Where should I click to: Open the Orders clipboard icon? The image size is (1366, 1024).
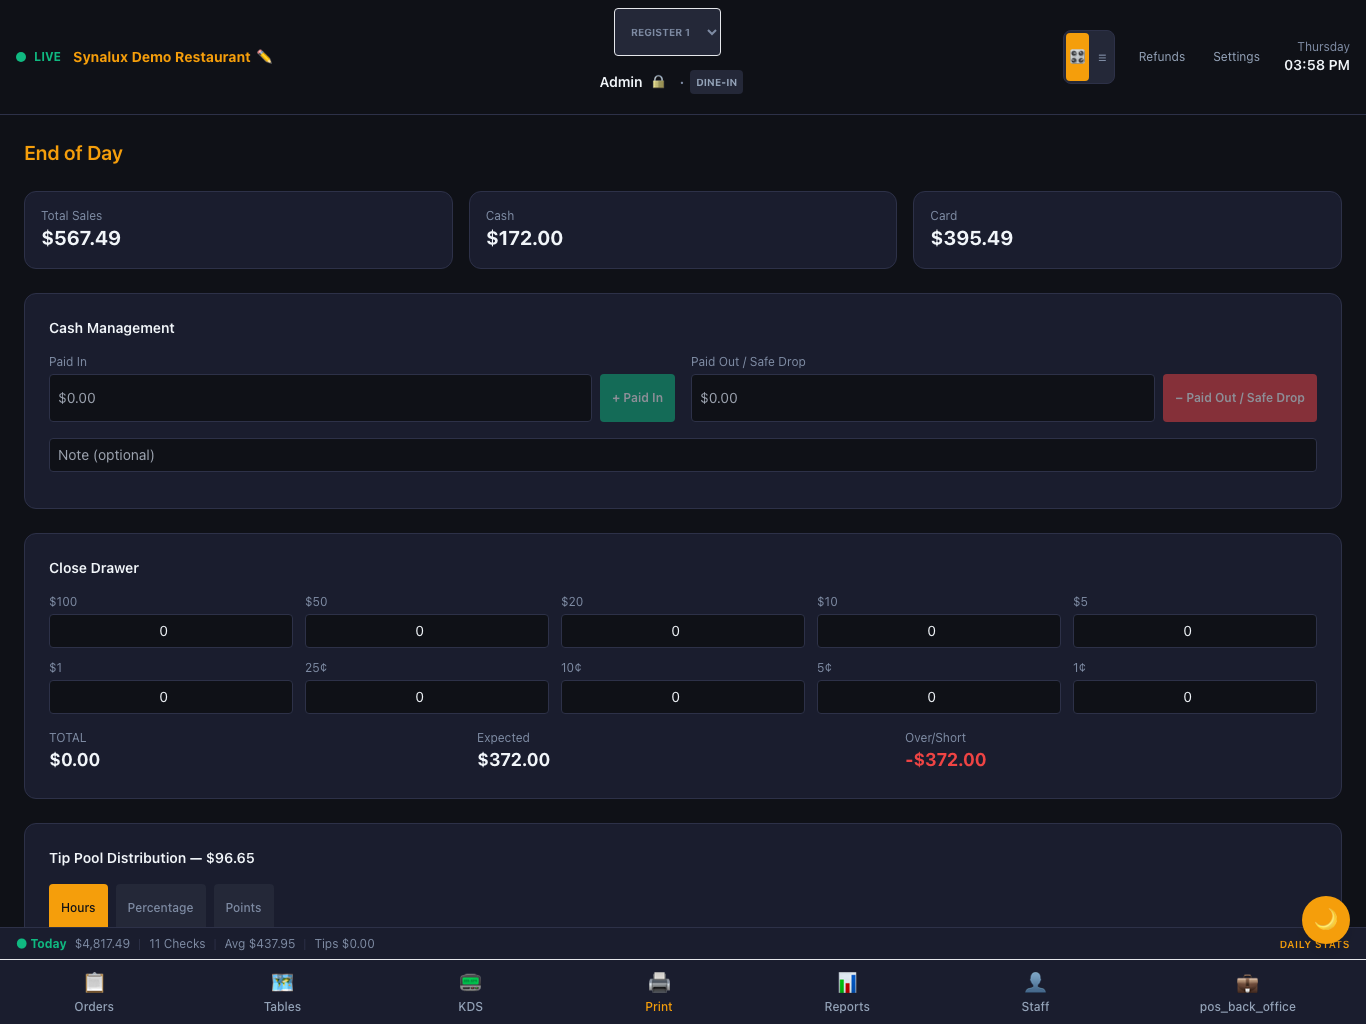coord(94,982)
